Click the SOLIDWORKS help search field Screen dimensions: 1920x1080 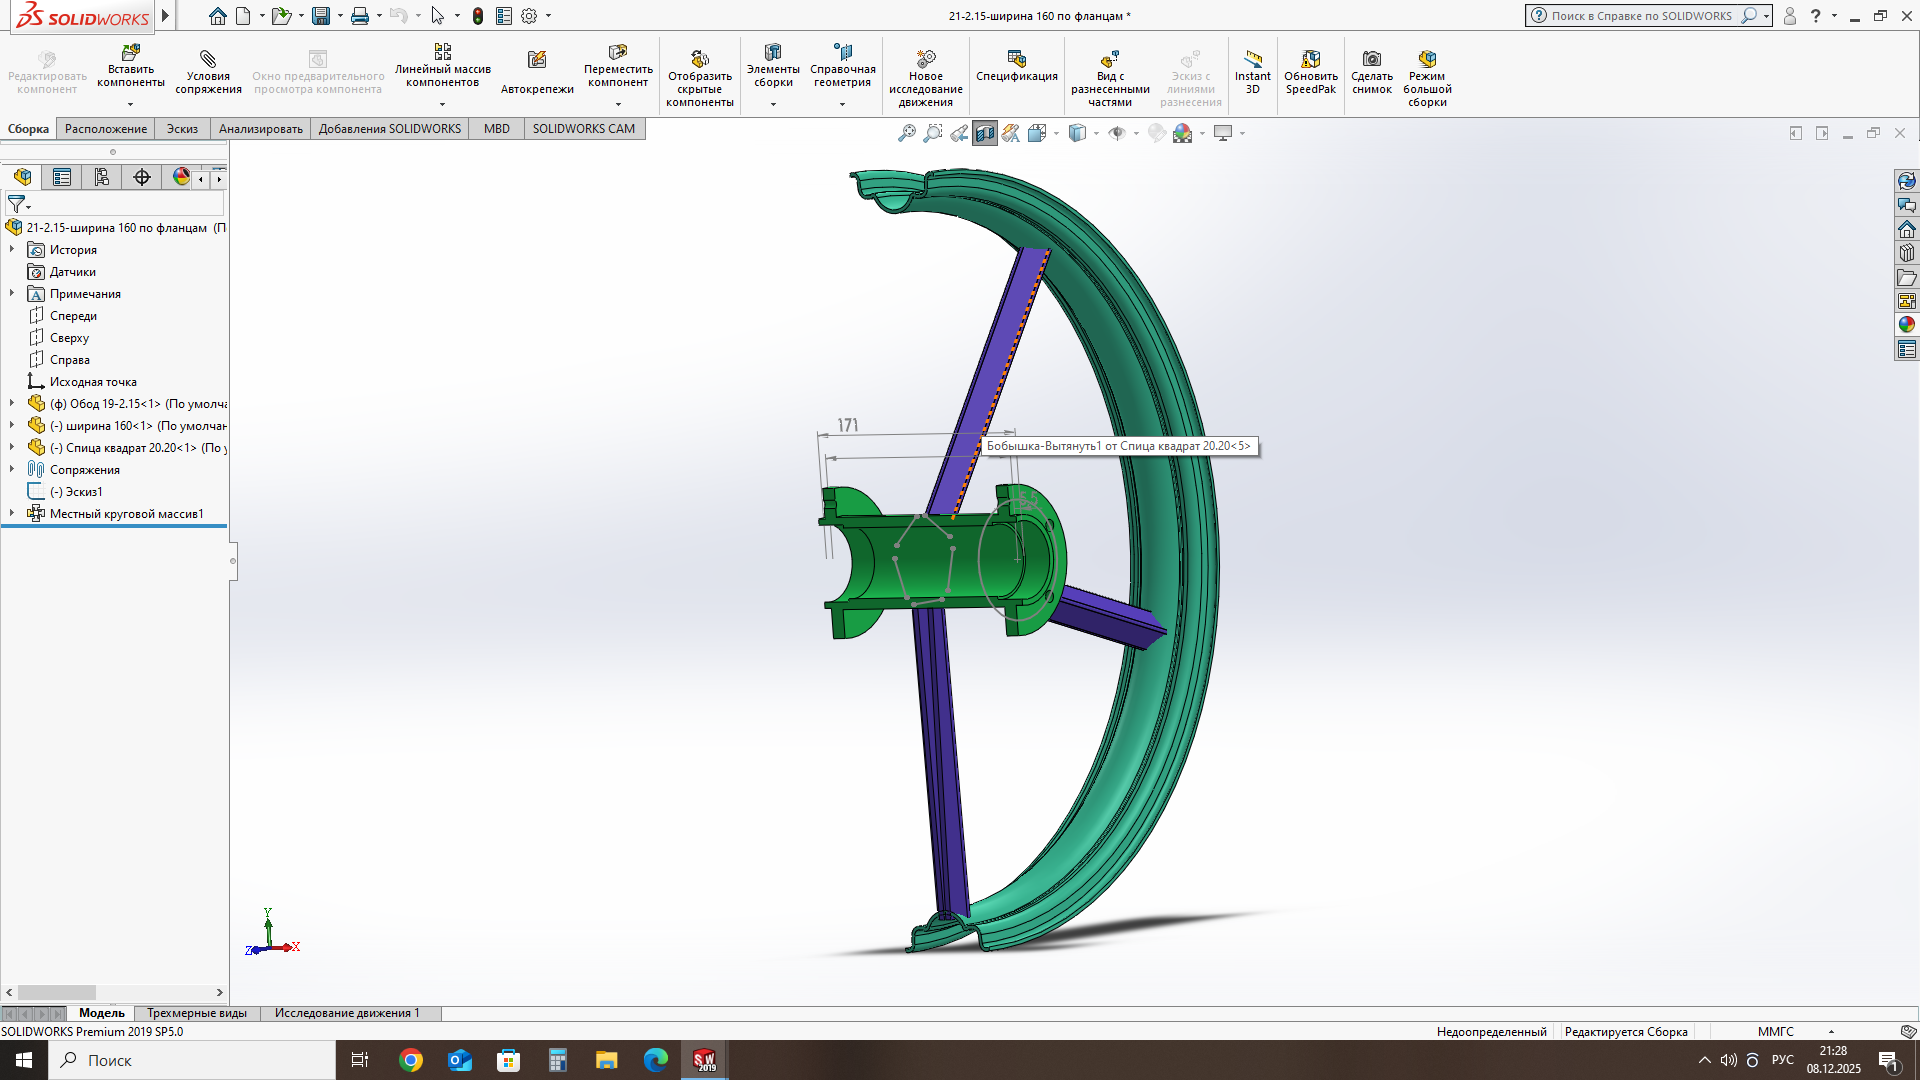(1640, 16)
